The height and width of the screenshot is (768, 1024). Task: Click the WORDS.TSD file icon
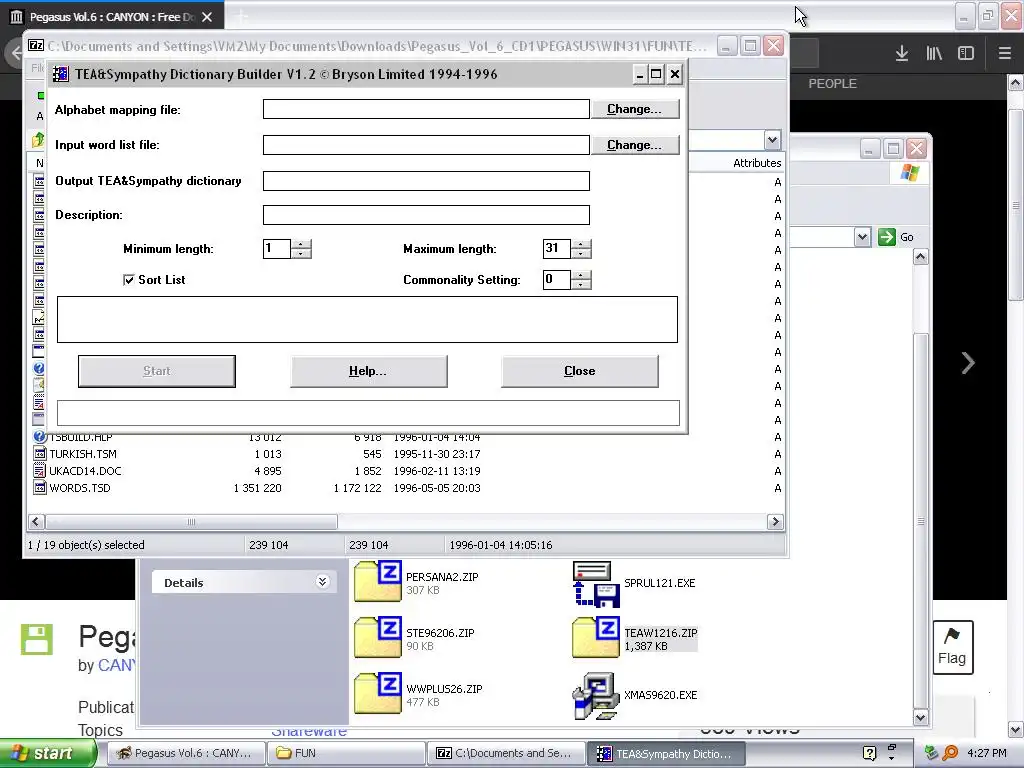coord(40,488)
